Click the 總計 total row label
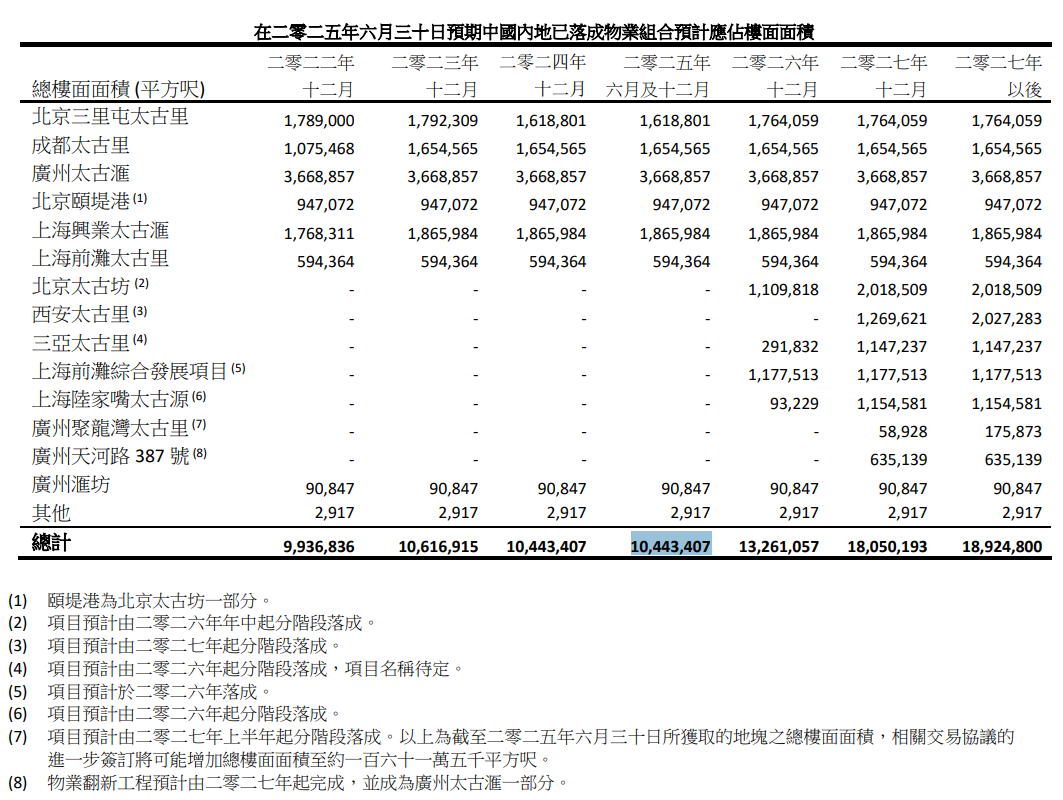The width and height of the screenshot is (1063, 800). (51, 543)
